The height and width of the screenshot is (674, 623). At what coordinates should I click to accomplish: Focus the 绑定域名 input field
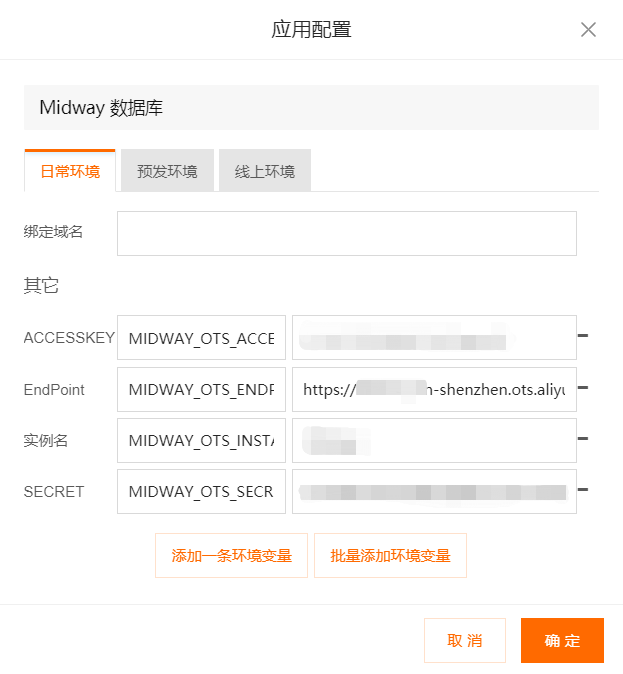point(346,233)
